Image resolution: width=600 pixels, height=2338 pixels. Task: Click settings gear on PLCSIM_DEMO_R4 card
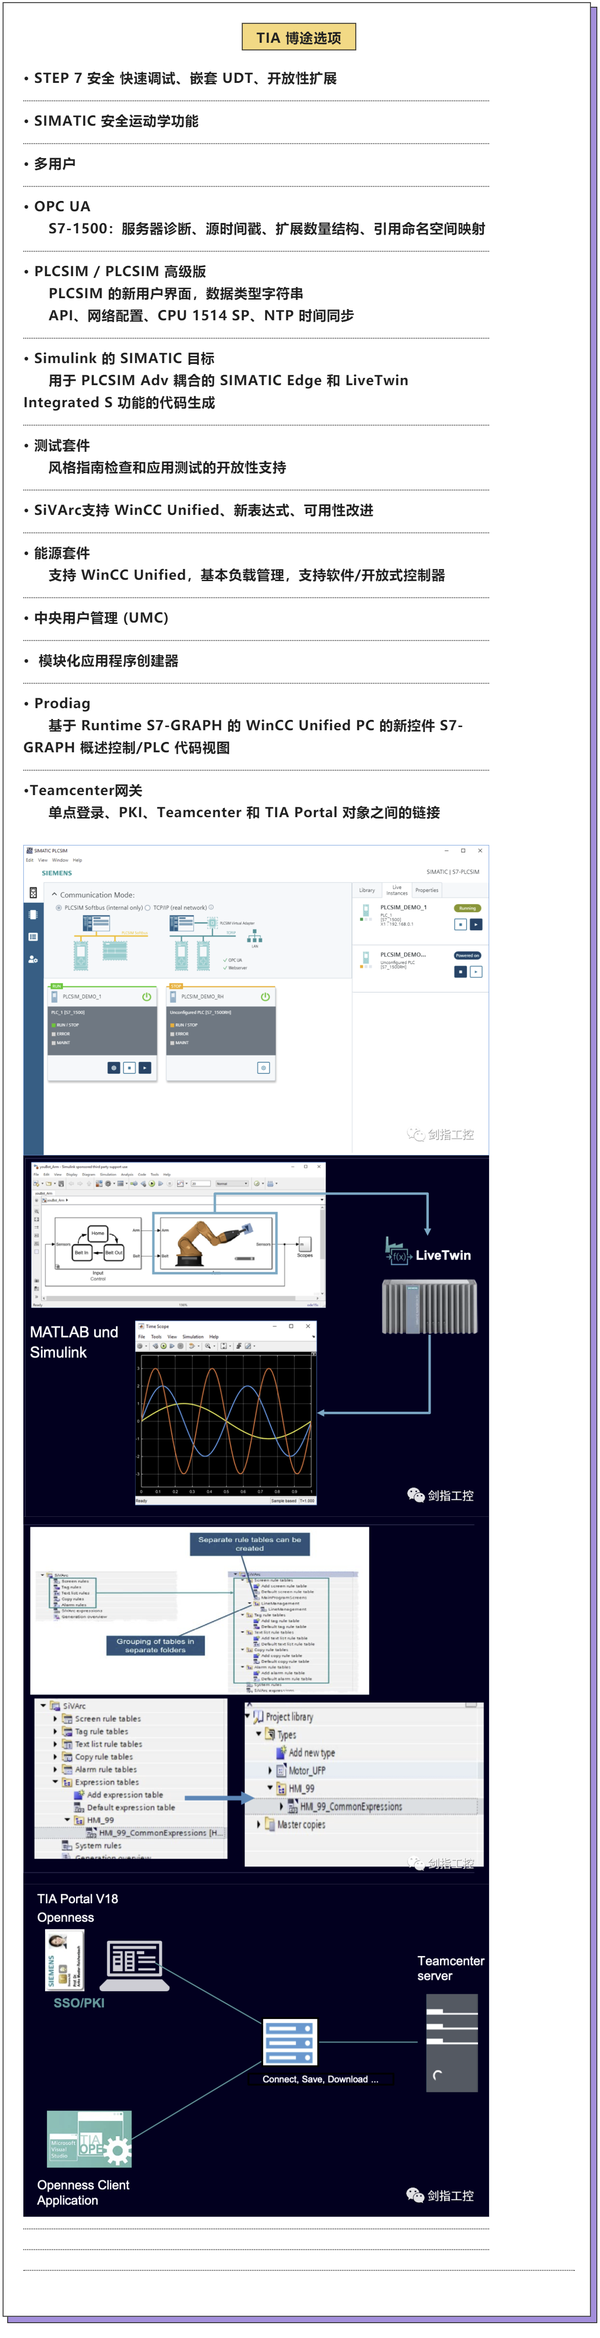(264, 1068)
